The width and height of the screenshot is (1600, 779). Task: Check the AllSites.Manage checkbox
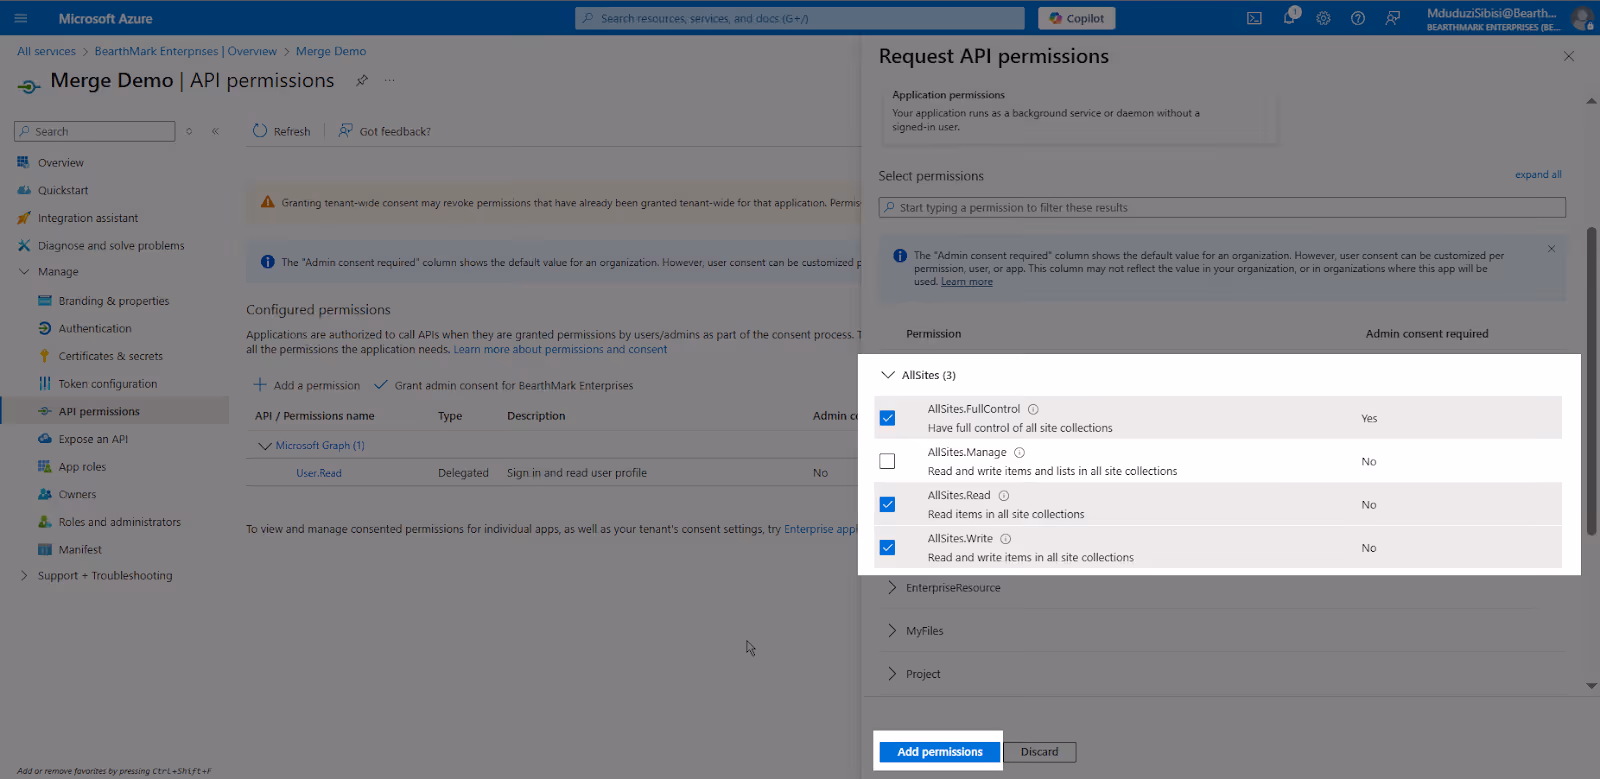click(x=887, y=461)
